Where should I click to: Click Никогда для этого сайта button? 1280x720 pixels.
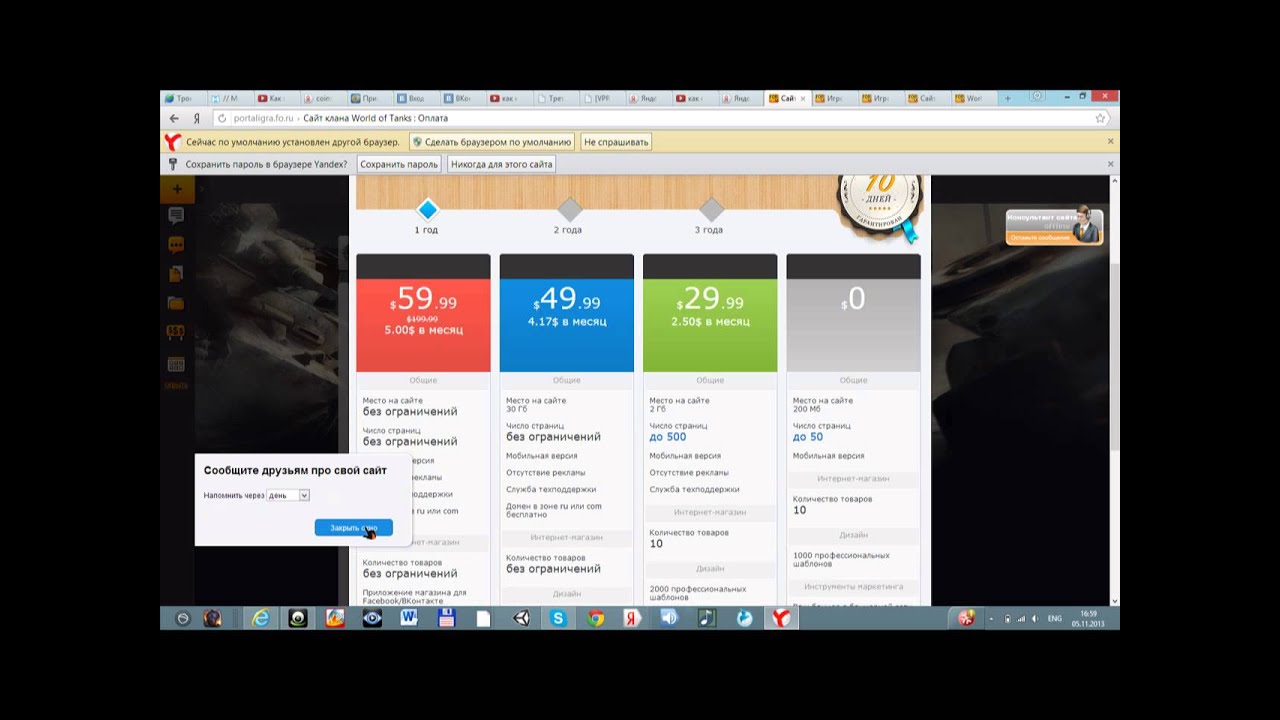tap(501, 164)
